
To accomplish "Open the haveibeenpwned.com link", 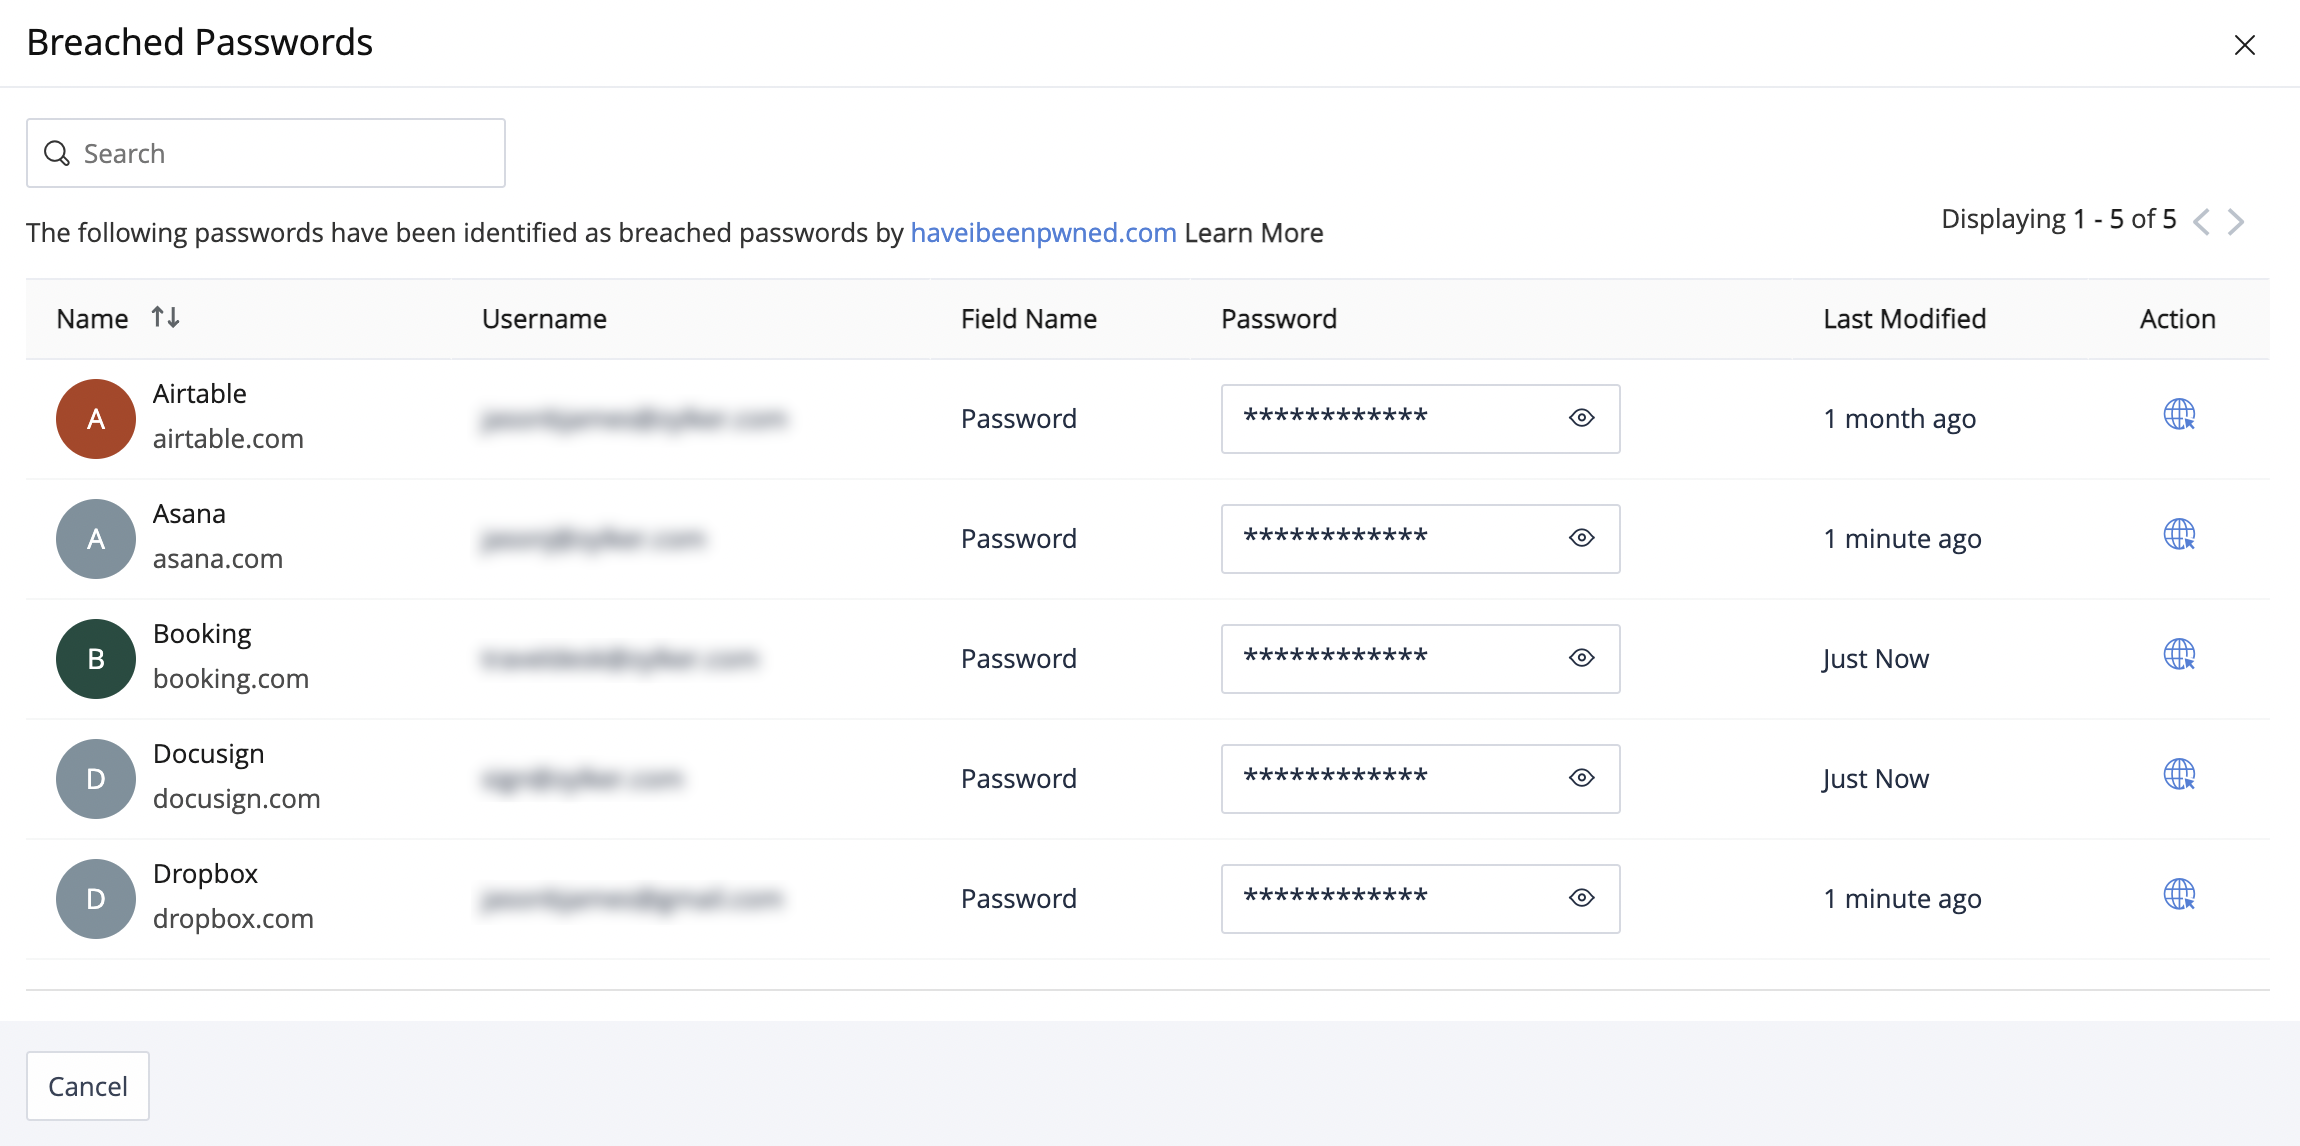I will pyautogui.click(x=1043, y=233).
